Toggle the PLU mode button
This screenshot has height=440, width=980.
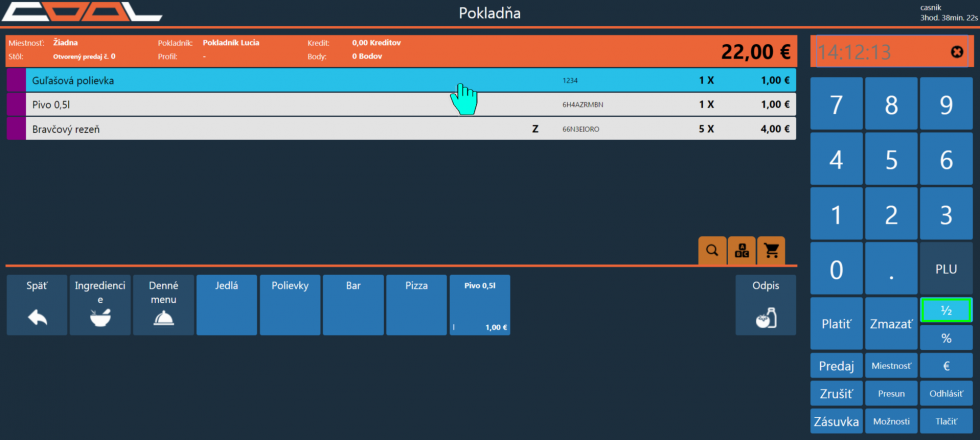(x=946, y=268)
